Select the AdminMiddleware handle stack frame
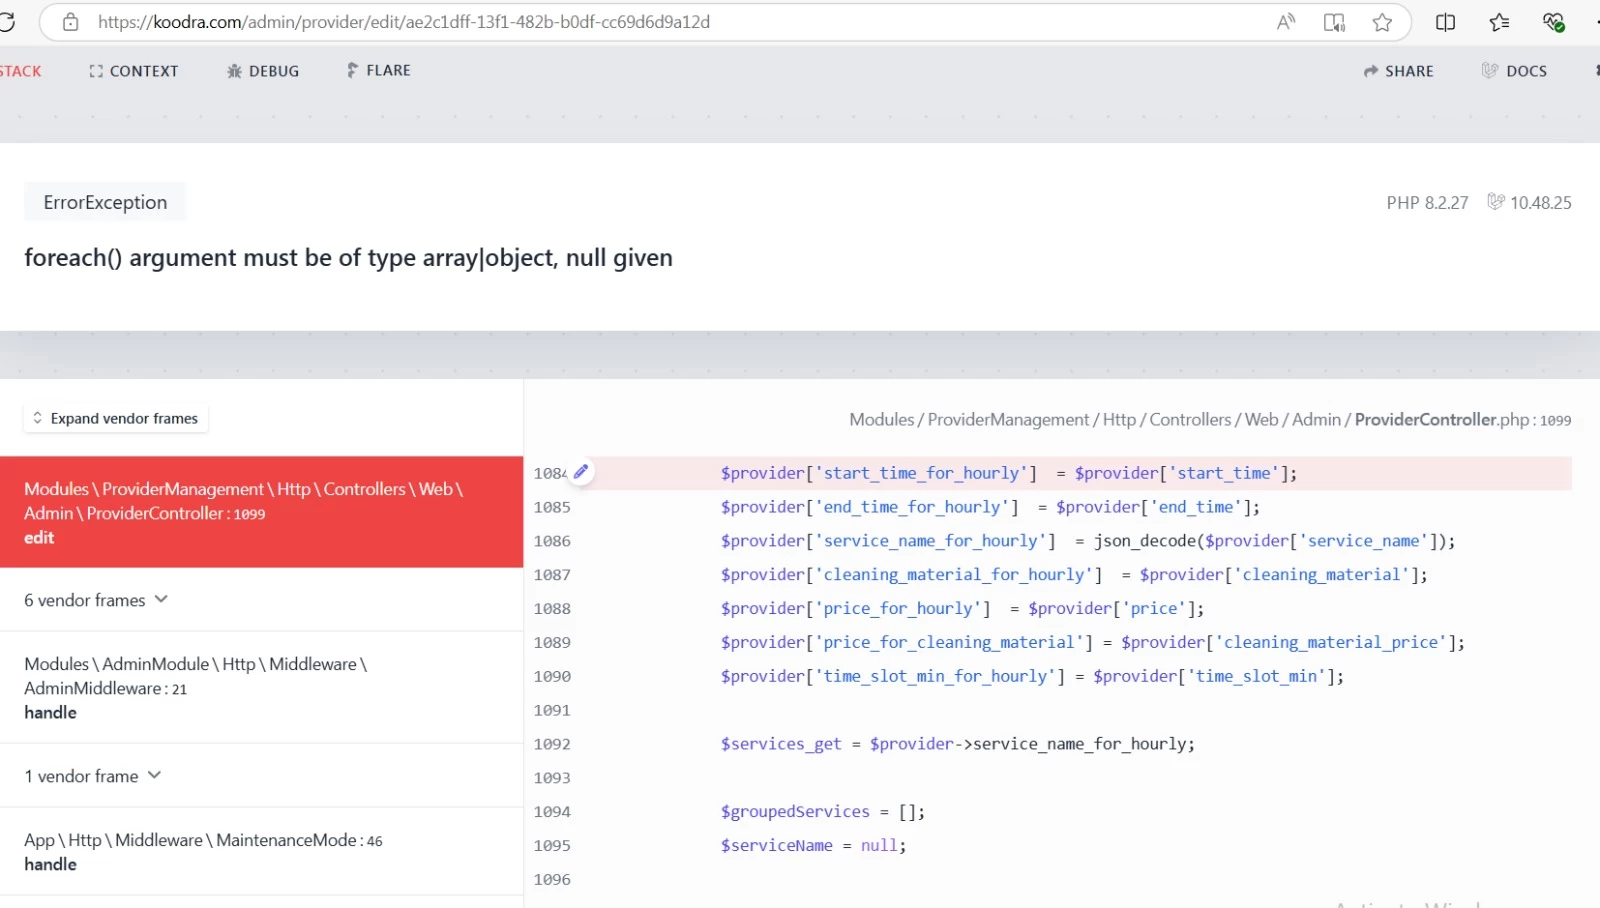The width and height of the screenshot is (1600, 908). (x=261, y=688)
